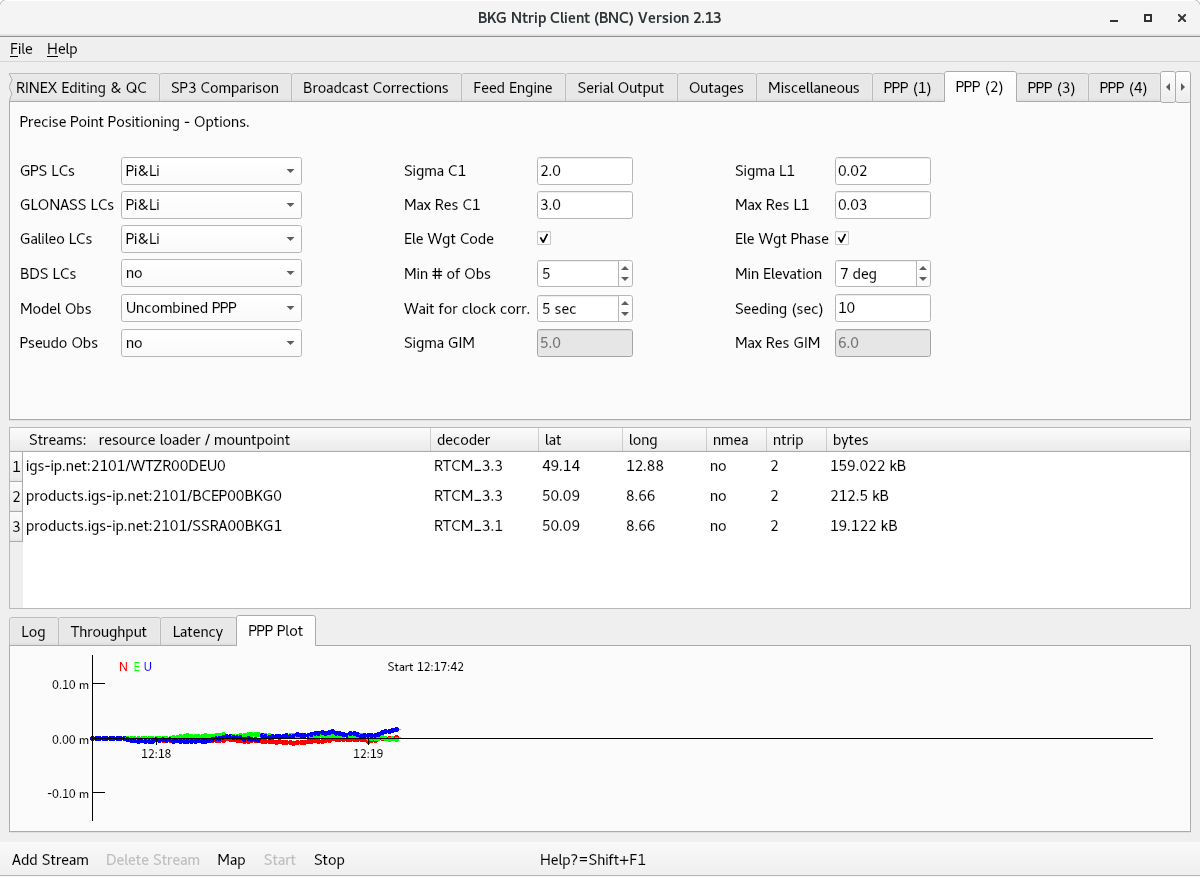This screenshot has width=1200, height=877.
Task: Click the Add Stream button
Action: point(50,860)
